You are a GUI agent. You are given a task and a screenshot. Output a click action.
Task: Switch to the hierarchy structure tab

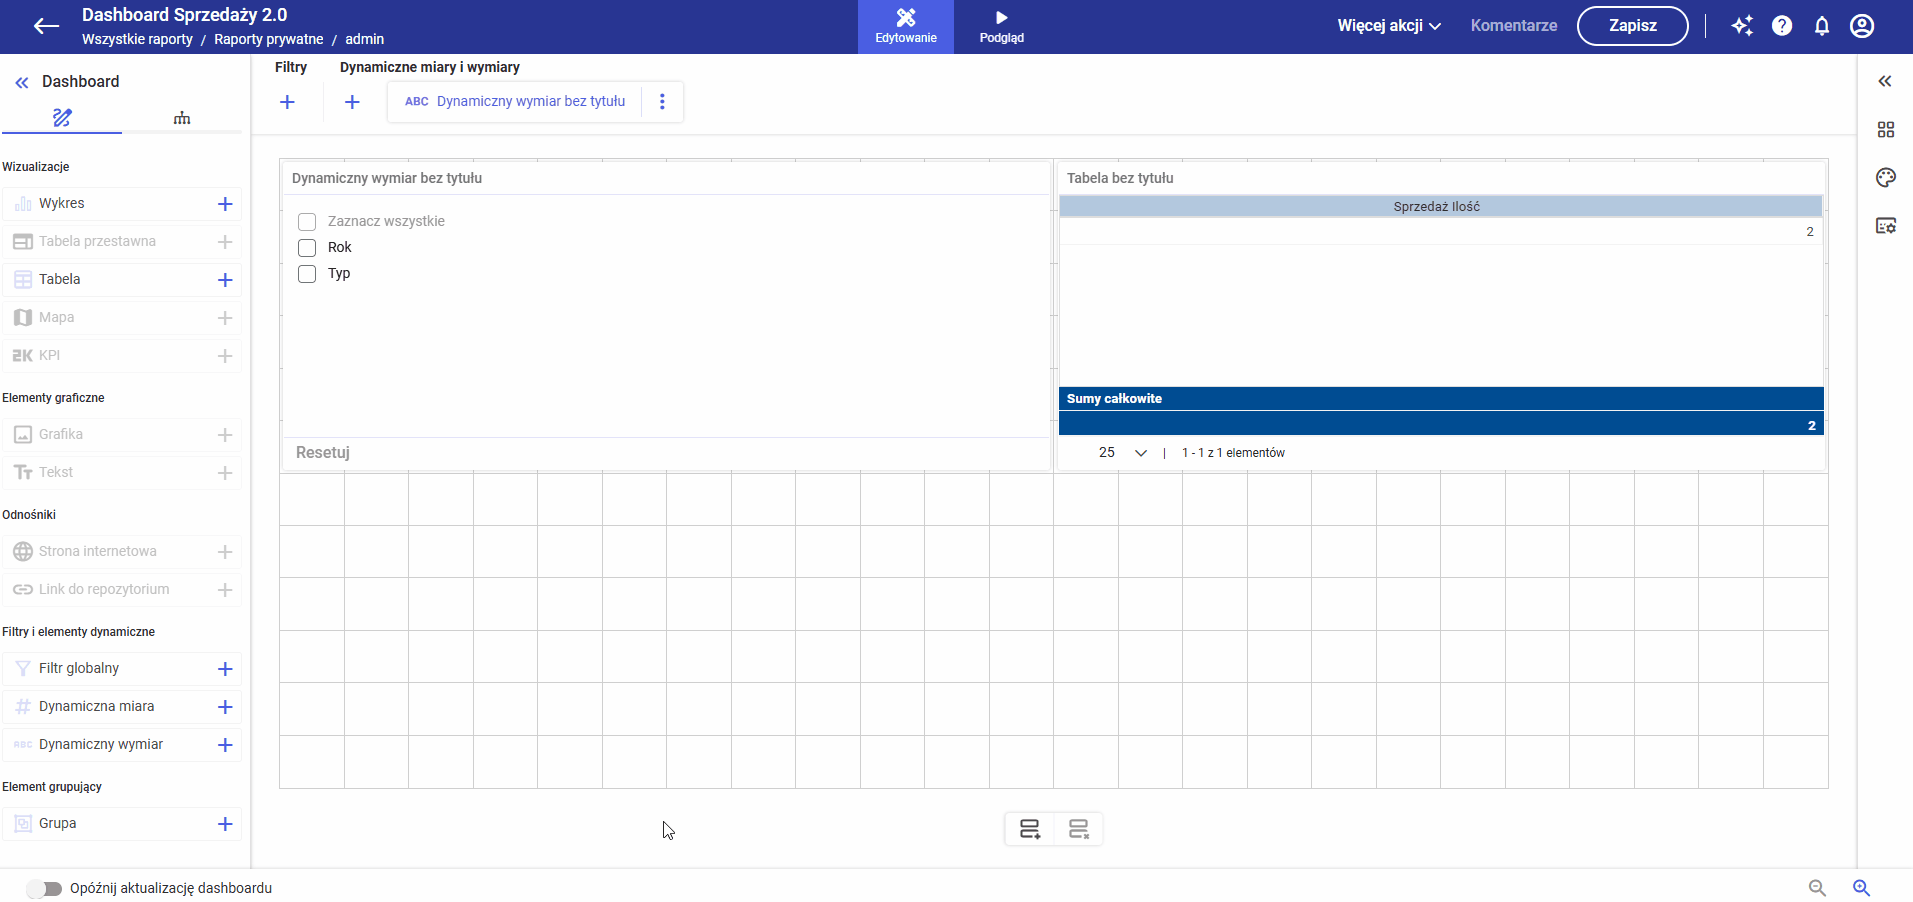(182, 118)
